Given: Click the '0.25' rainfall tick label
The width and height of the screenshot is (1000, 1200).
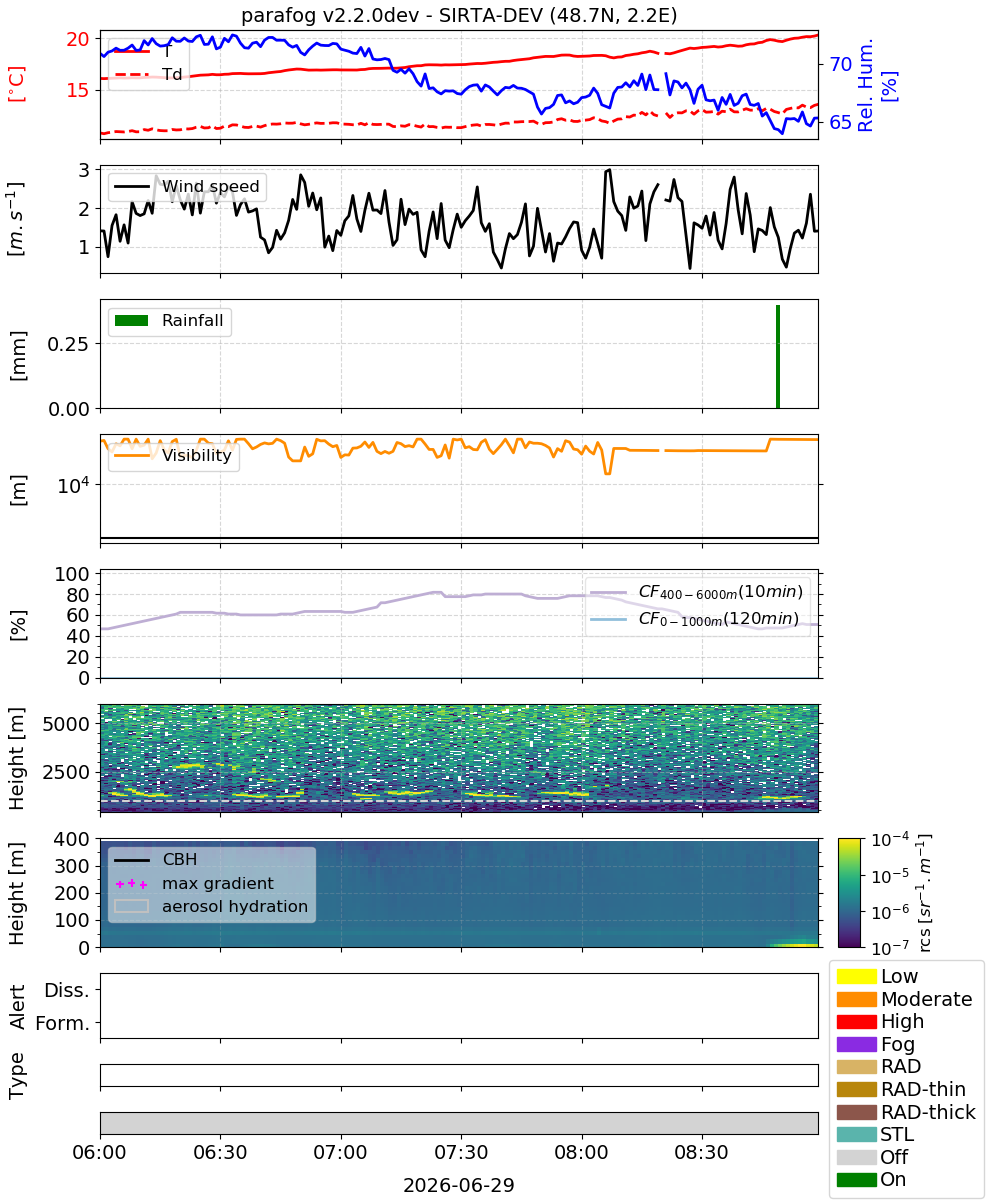Looking at the screenshot, I should 69,344.
